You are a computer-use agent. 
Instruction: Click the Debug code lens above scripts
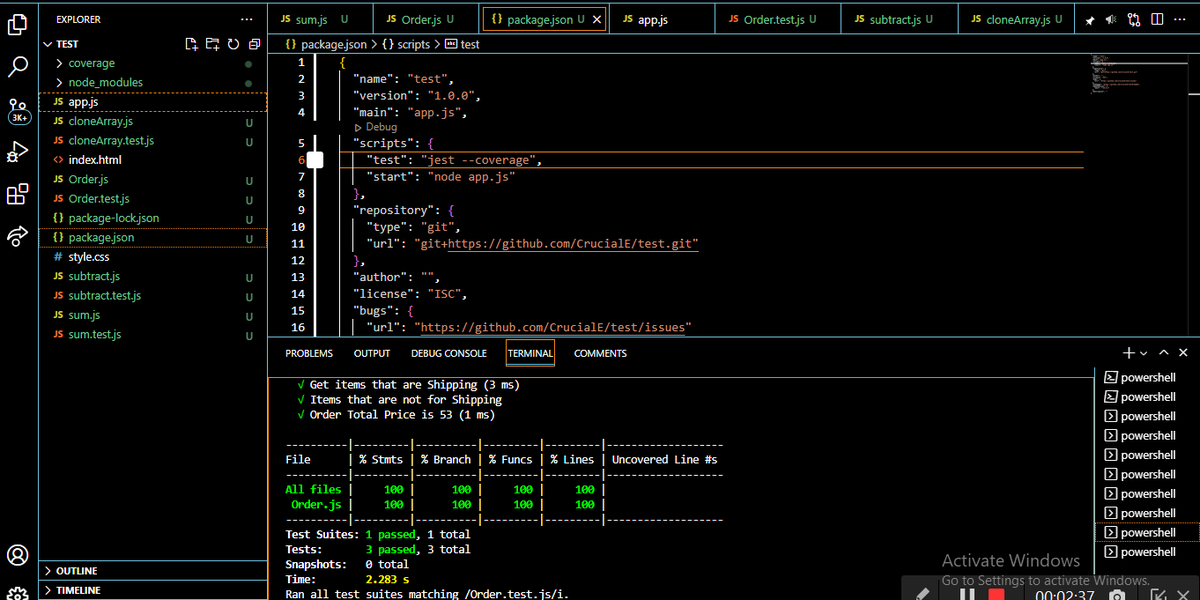point(376,127)
